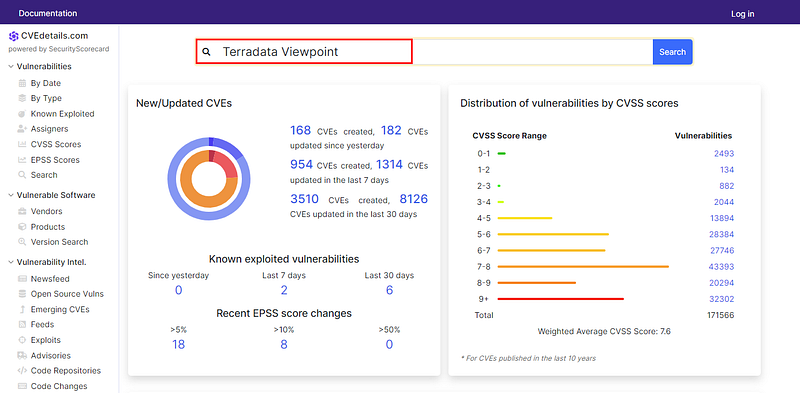Open the Documentation menu item
The image size is (800, 393).
click(x=48, y=13)
